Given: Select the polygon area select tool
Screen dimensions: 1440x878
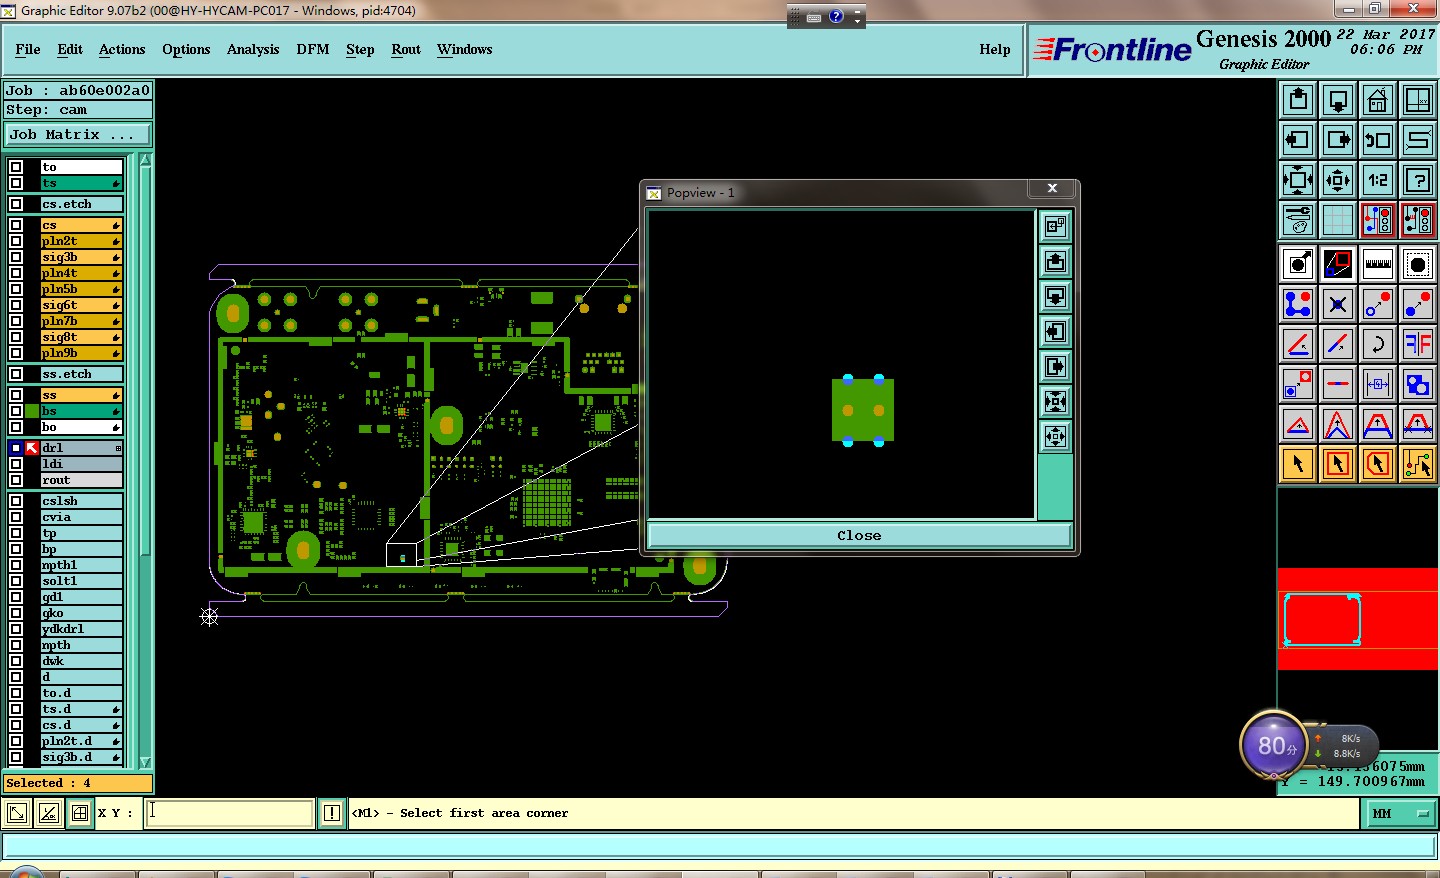Looking at the screenshot, I should coord(1378,463).
